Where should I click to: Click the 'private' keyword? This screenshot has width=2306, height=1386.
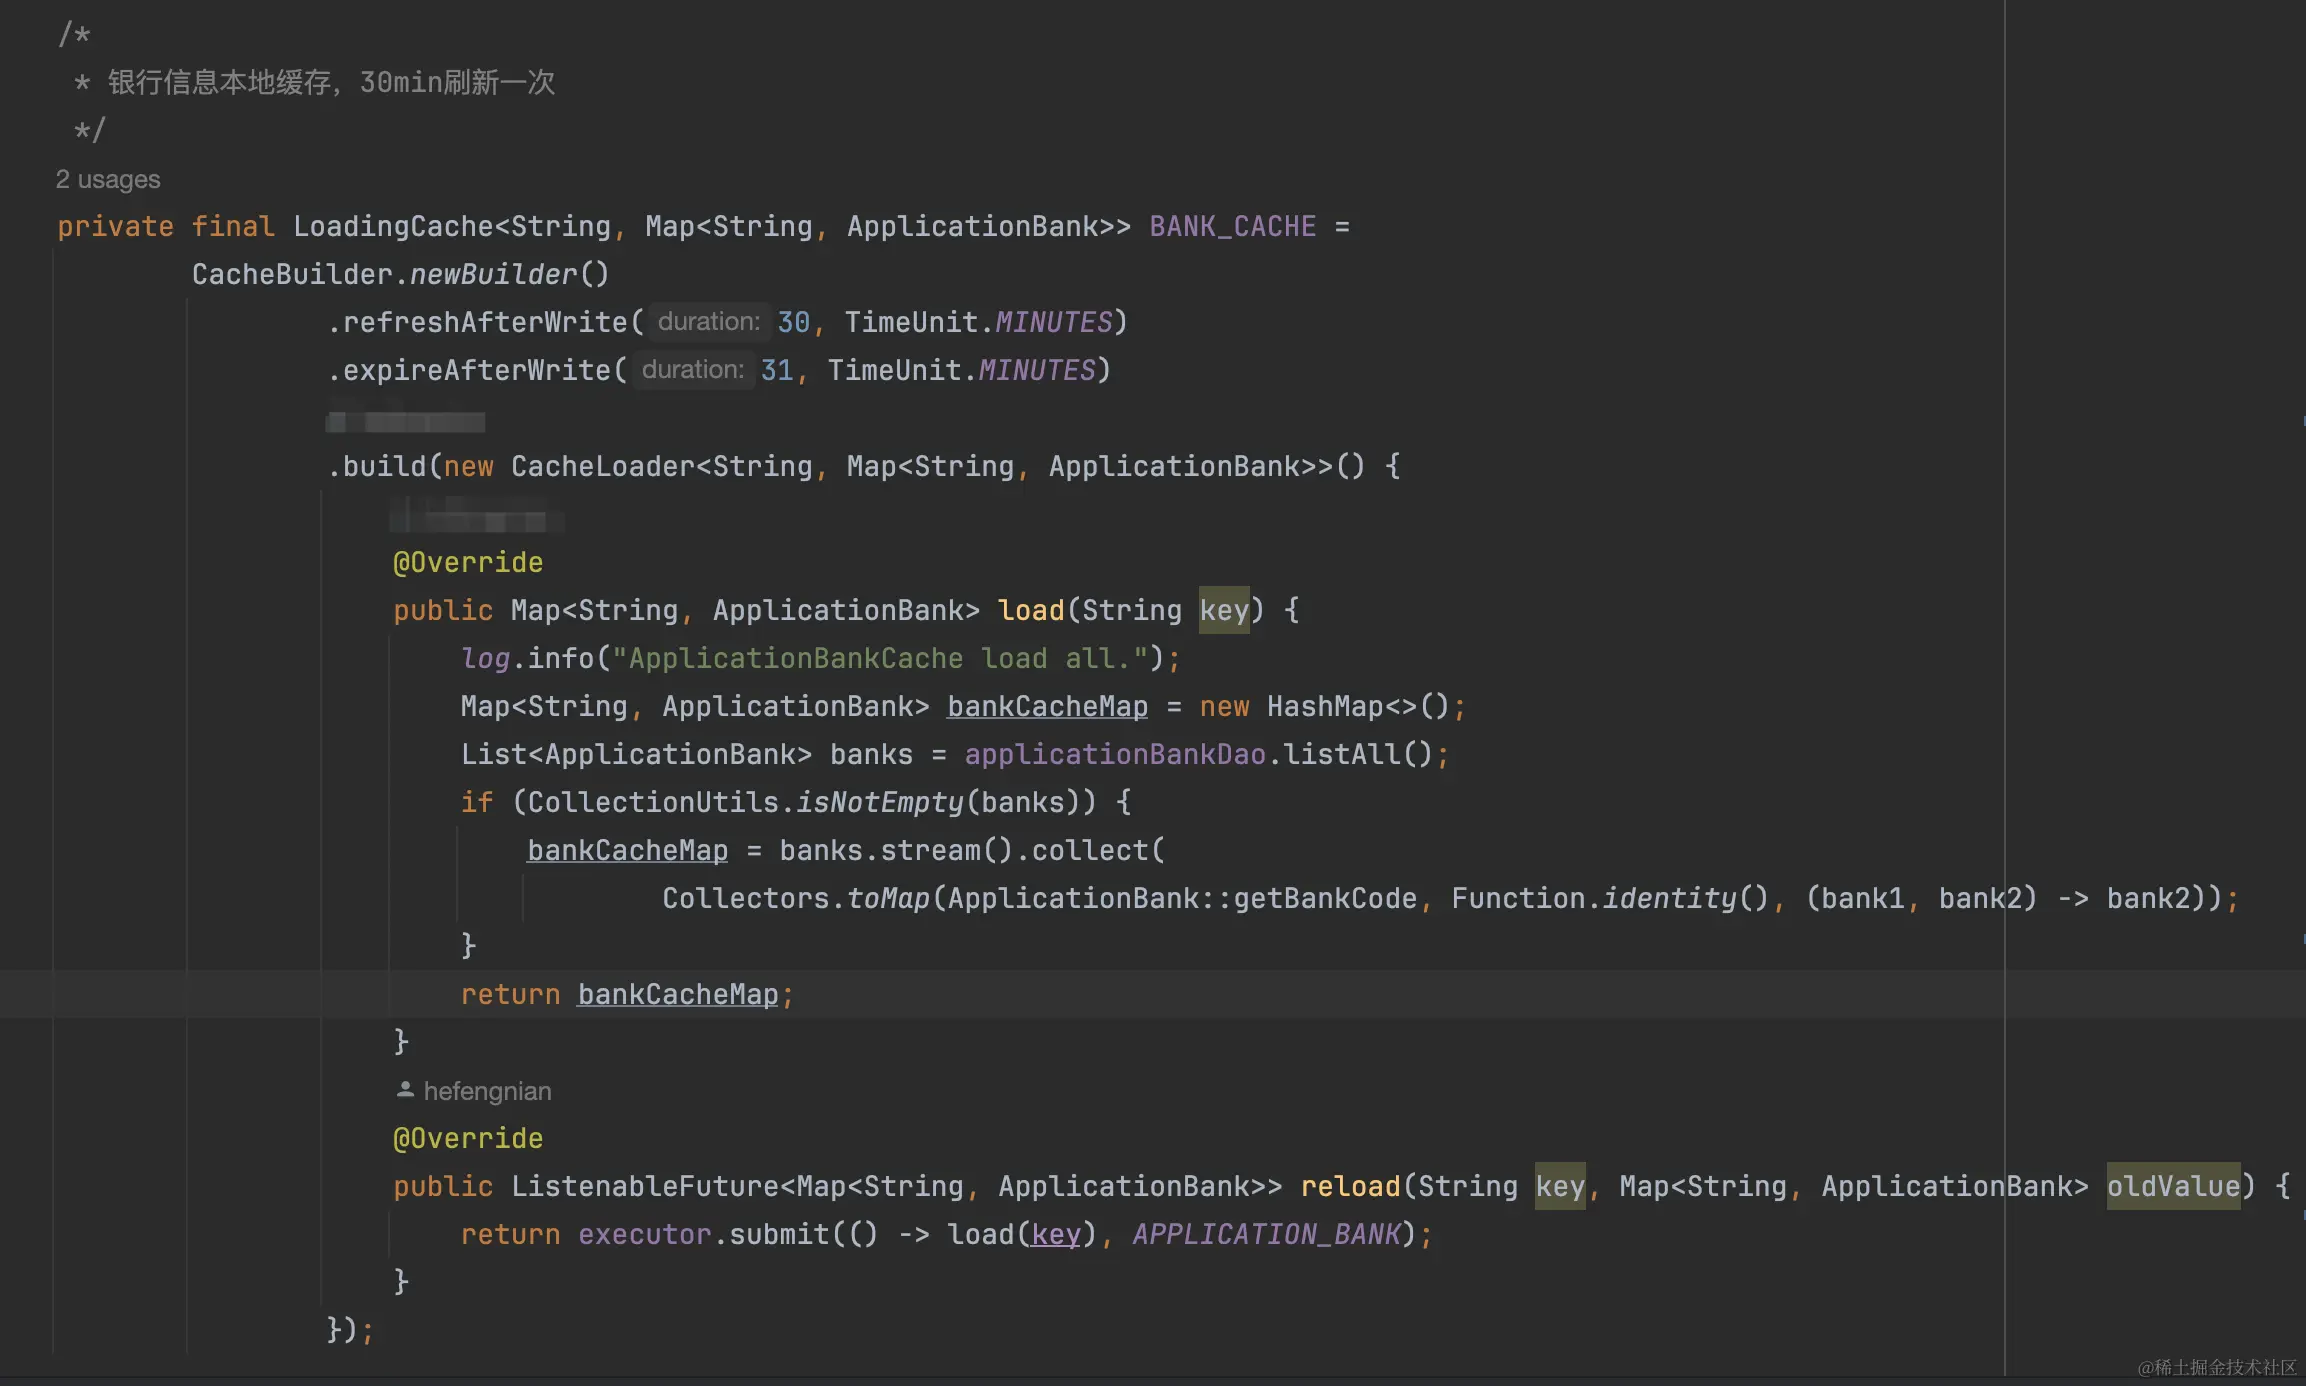[x=115, y=226]
